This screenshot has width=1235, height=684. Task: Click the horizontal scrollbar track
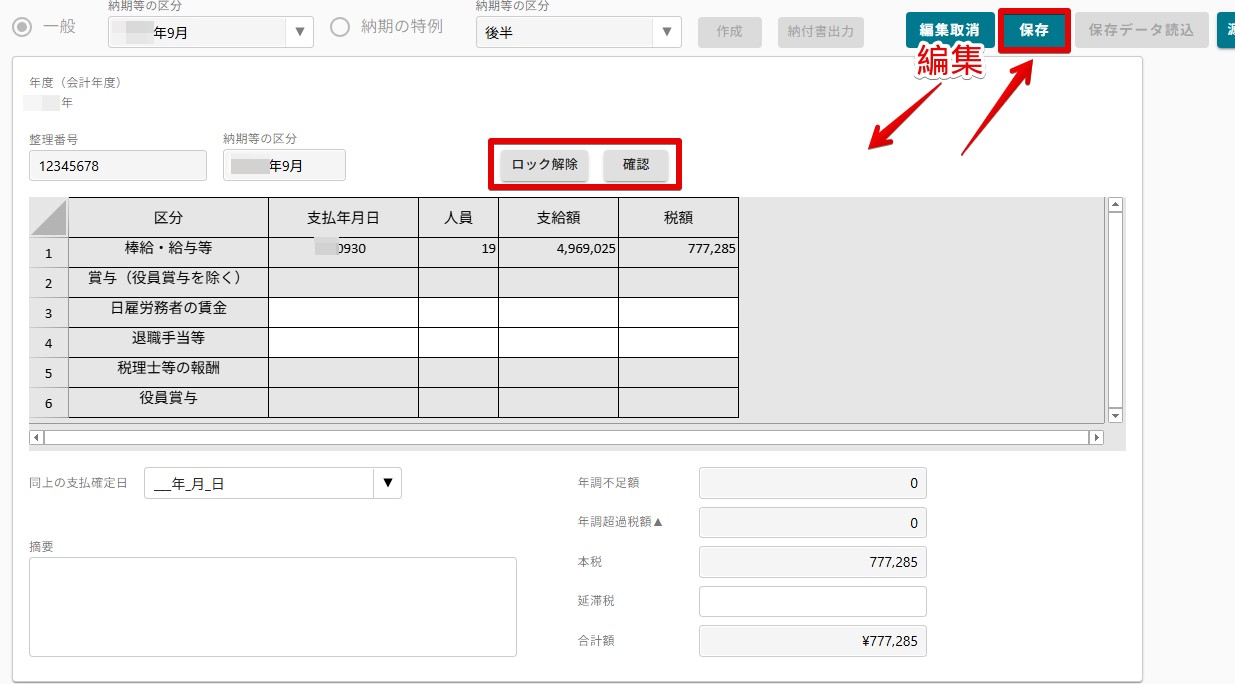tap(566, 437)
